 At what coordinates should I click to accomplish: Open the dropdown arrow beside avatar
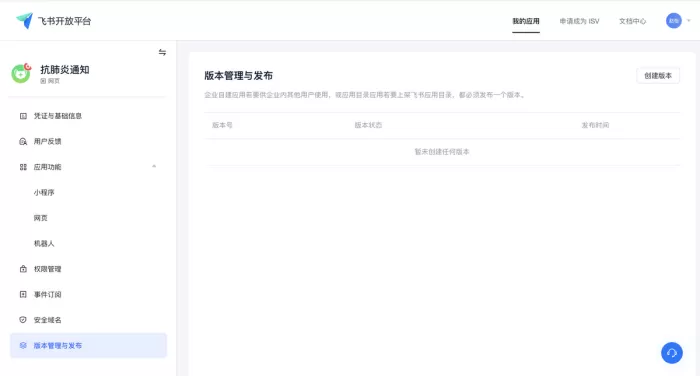point(689,21)
